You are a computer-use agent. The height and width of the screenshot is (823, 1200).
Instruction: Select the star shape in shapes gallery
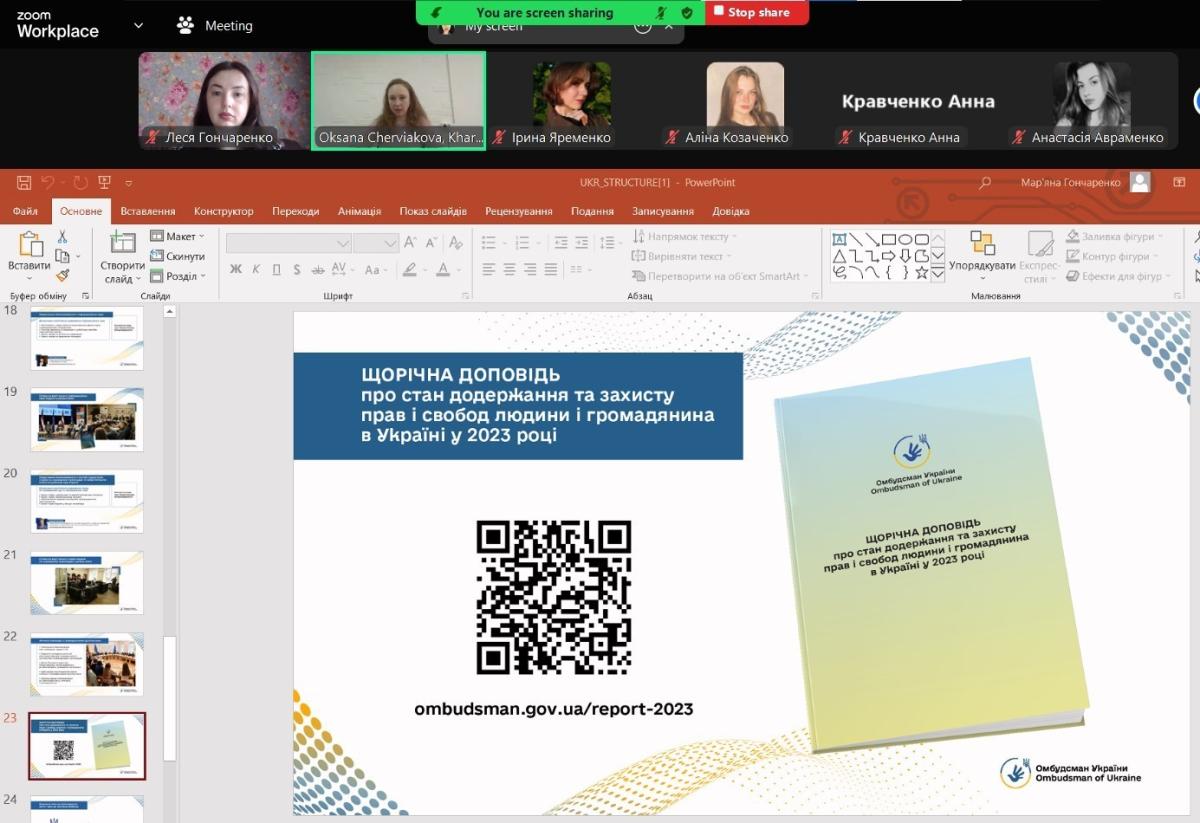click(x=921, y=272)
